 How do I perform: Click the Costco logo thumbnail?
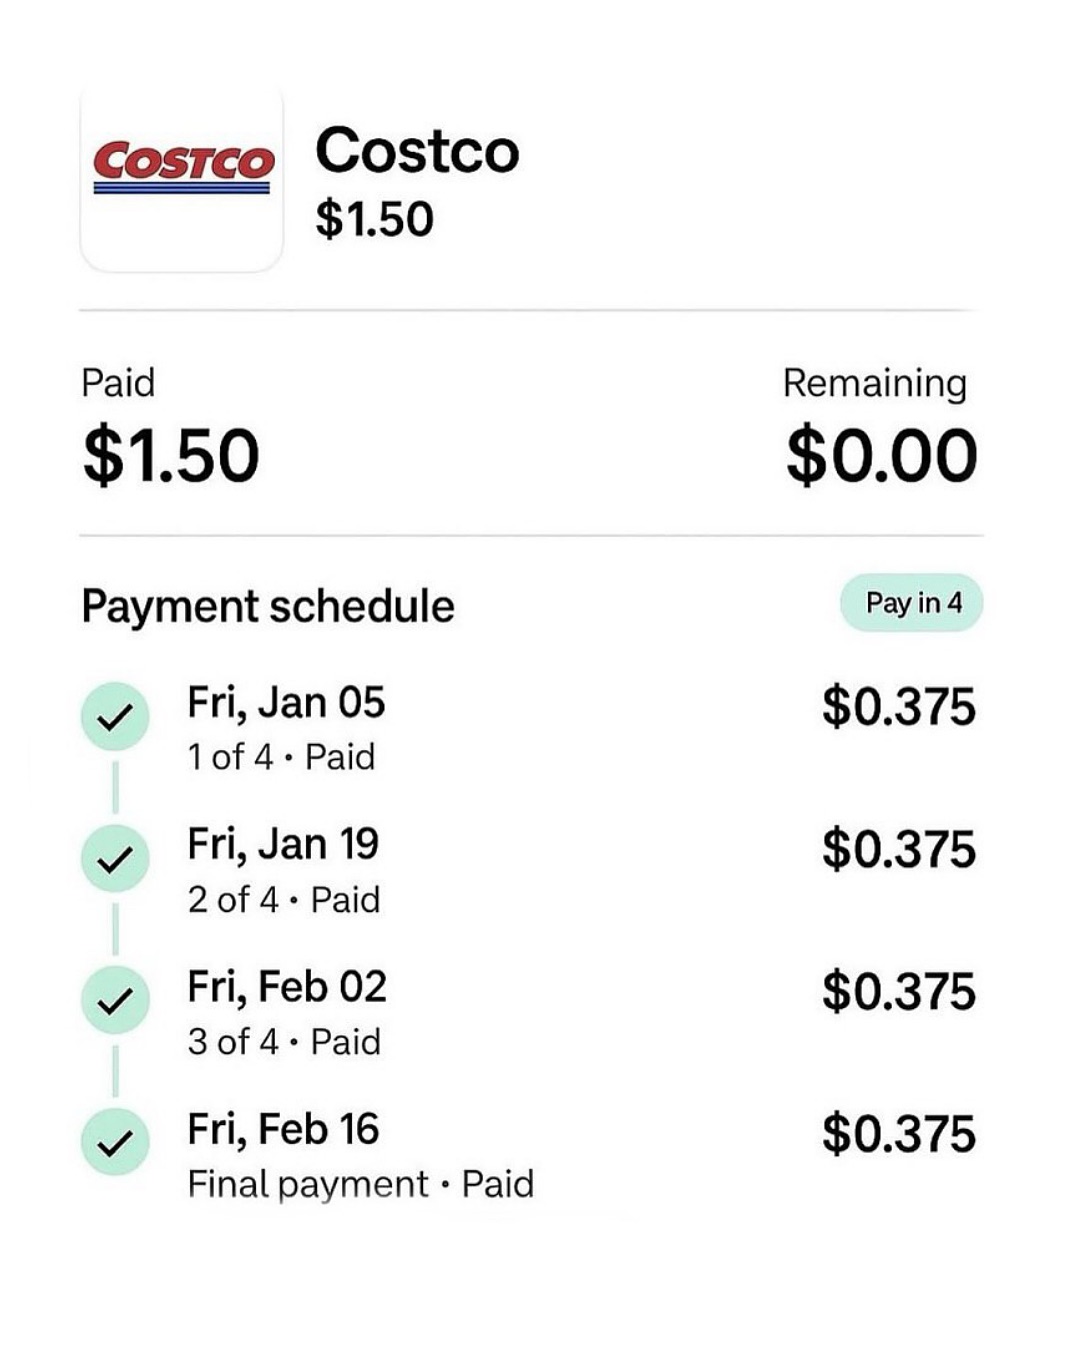[181, 180]
